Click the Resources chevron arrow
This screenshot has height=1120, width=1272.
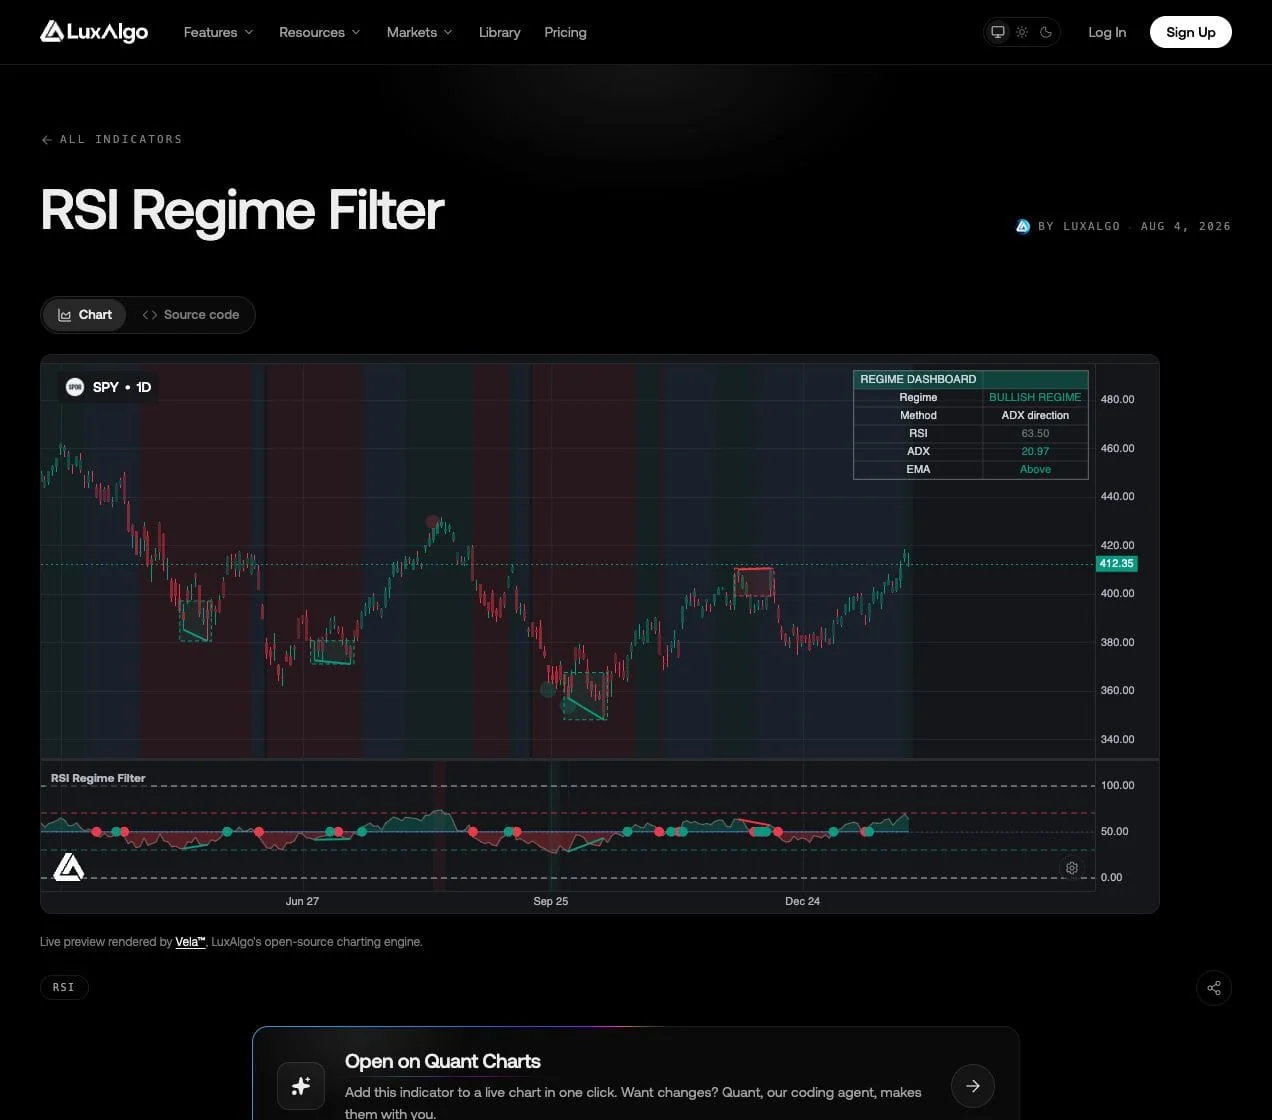click(356, 32)
